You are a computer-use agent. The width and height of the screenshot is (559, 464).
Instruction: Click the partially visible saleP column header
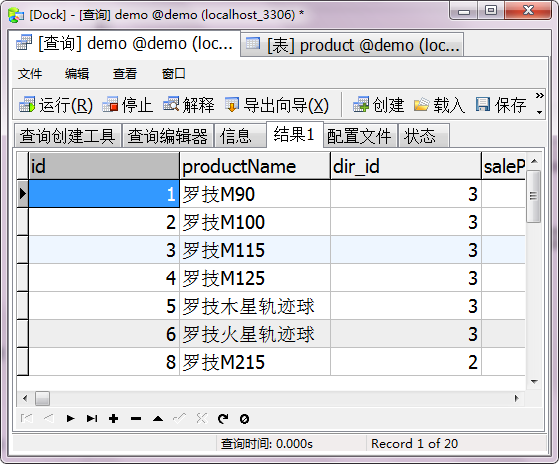pyautogui.click(x=503, y=166)
